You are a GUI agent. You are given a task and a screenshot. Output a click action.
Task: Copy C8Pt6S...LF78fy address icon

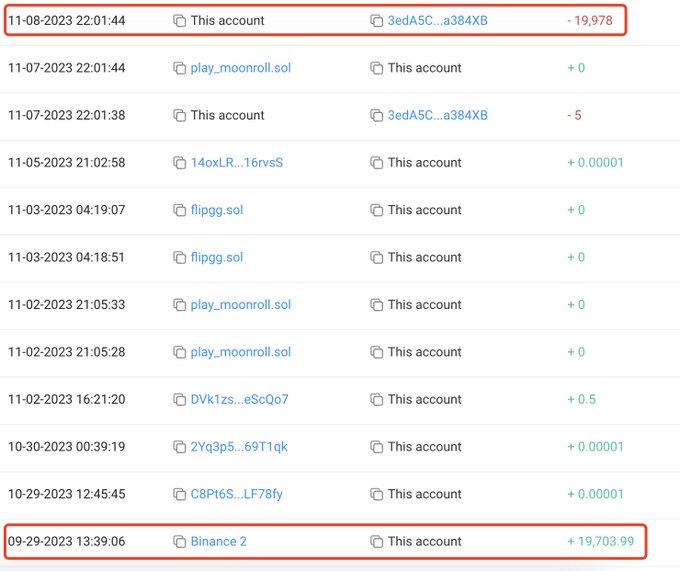pyautogui.click(x=179, y=494)
